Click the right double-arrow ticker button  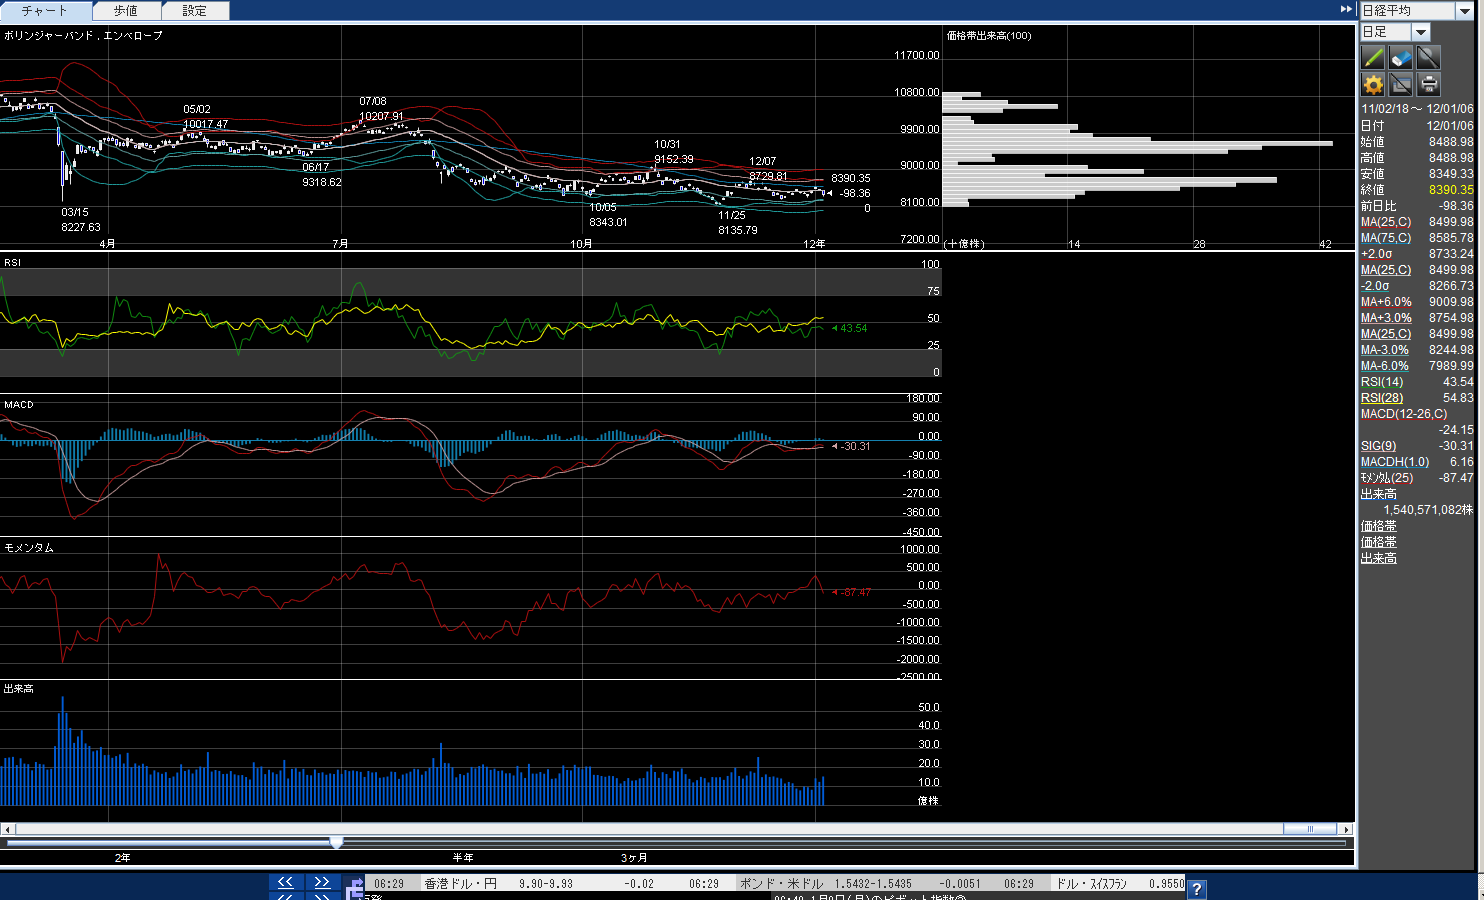322,882
